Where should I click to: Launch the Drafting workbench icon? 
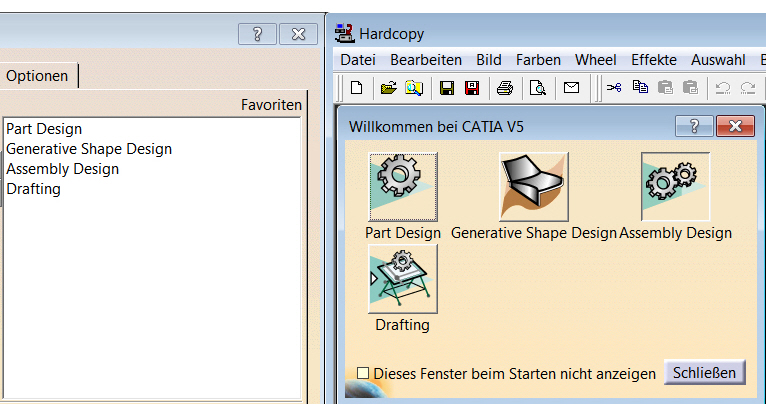point(403,278)
